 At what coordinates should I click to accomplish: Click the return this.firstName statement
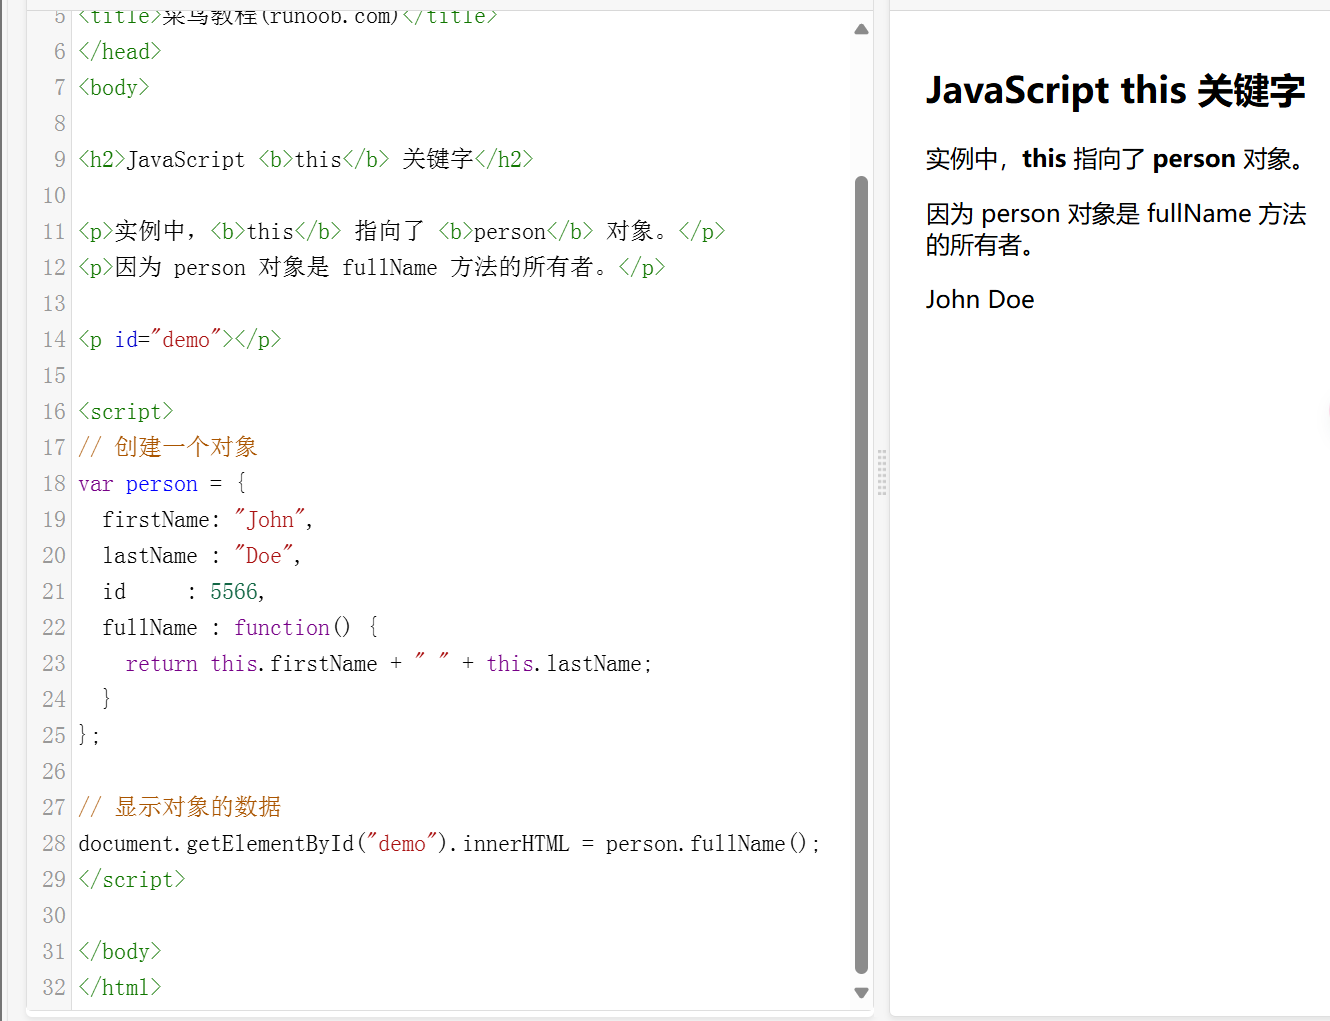click(x=389, y=664)
